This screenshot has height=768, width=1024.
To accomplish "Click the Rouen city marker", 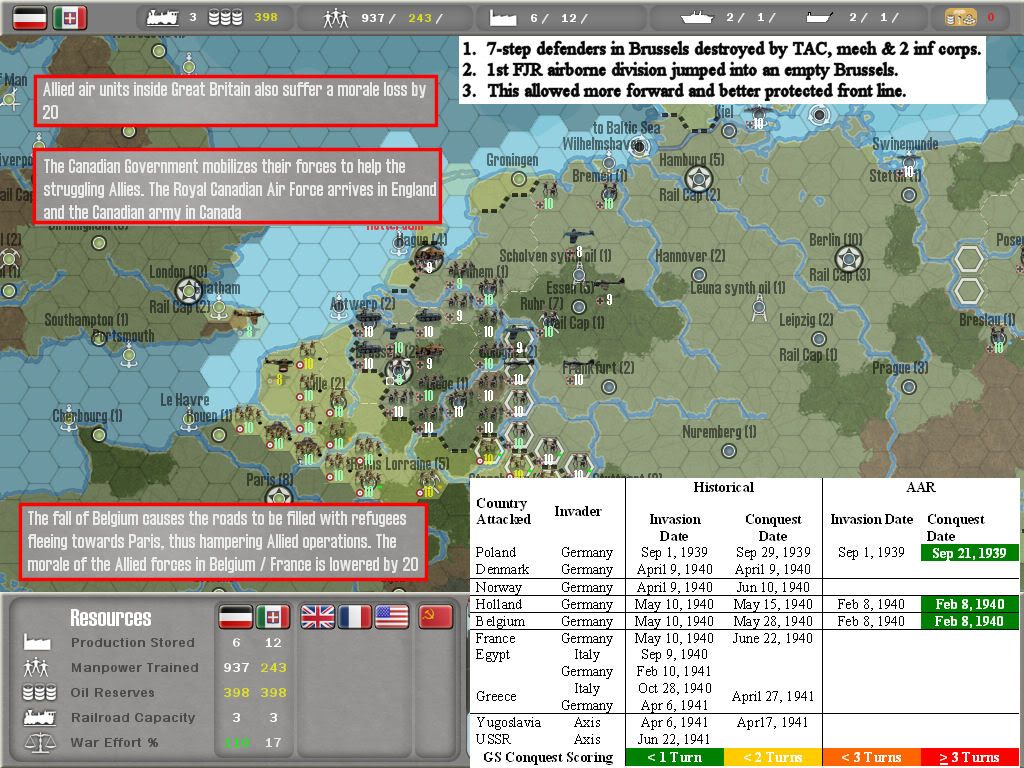I will [219, 434].
